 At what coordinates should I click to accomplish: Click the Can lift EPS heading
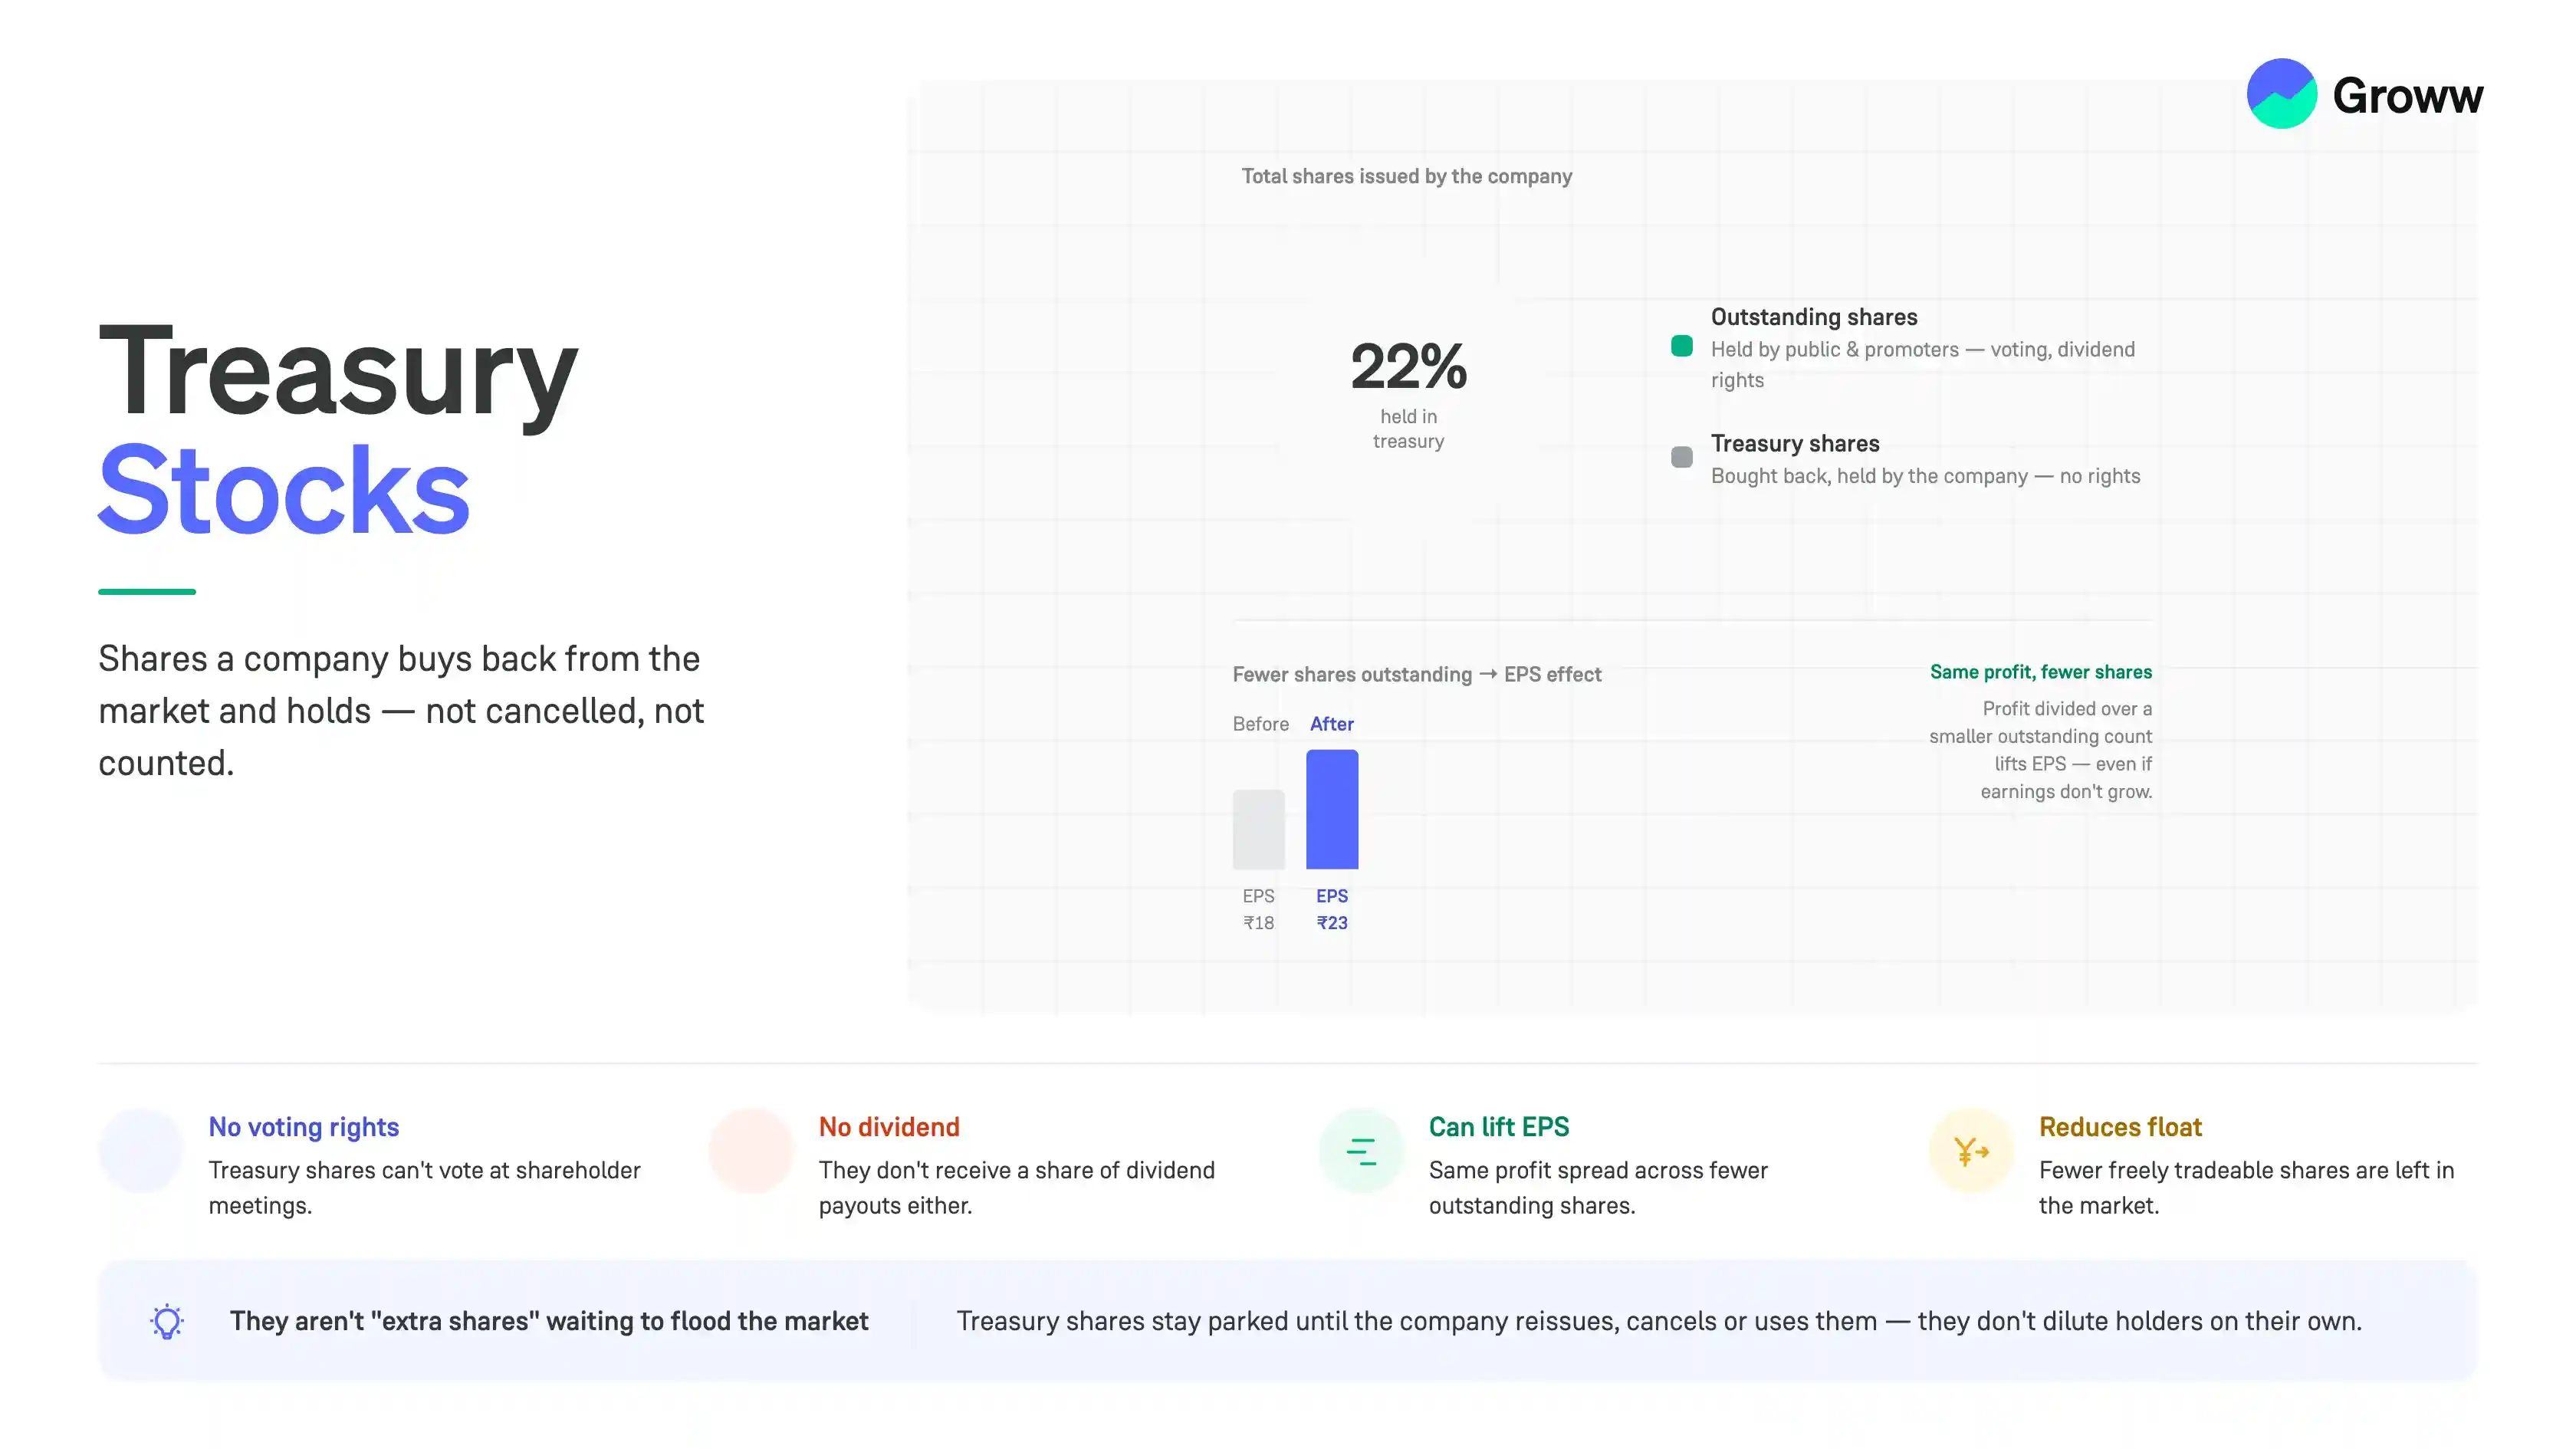tap(1499, 1127)
